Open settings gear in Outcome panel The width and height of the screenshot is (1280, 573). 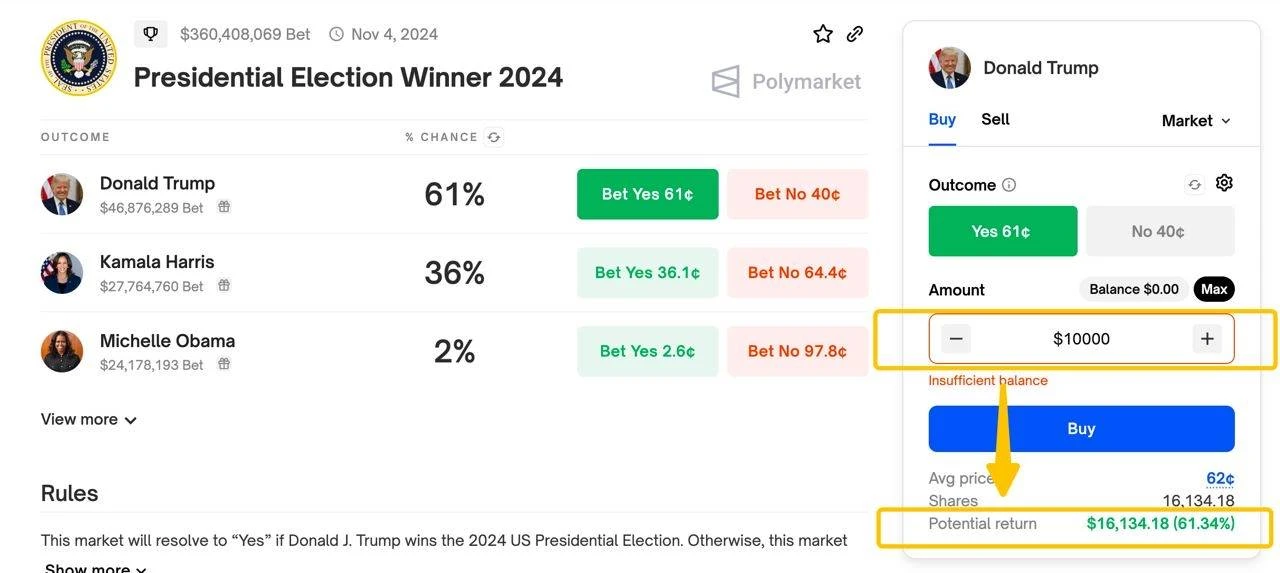[1224, 183]
